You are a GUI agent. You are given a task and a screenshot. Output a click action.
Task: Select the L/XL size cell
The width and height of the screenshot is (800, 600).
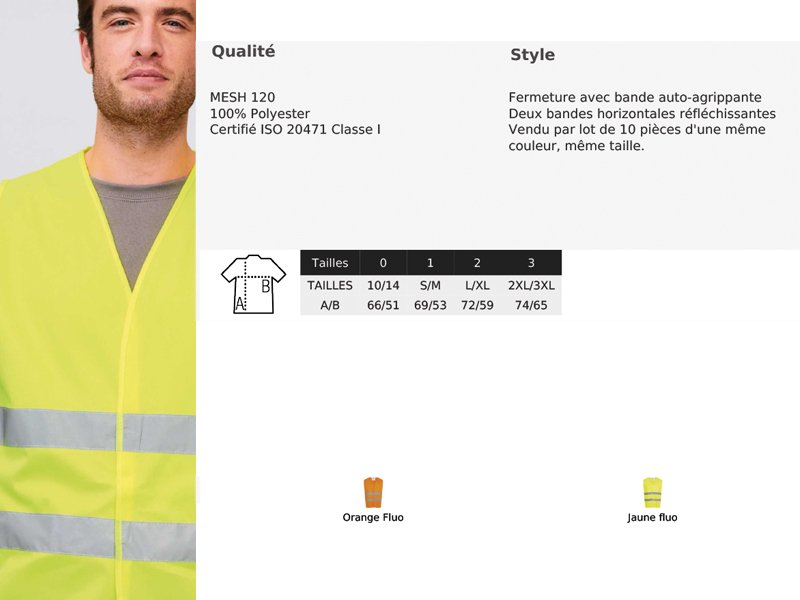(477, 286)
